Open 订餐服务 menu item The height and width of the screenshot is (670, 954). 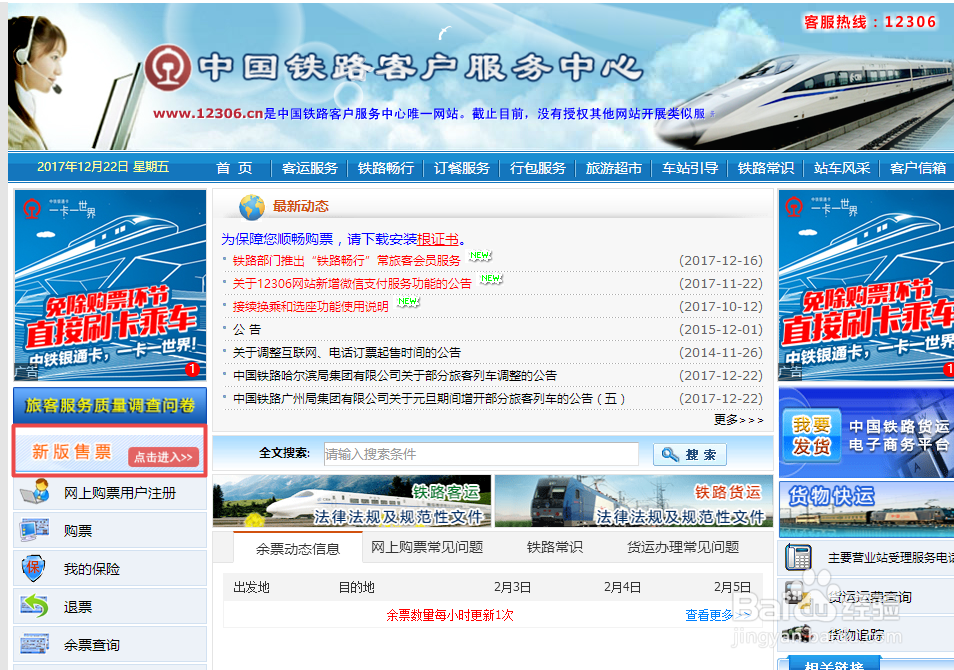[x=462, y=168]
